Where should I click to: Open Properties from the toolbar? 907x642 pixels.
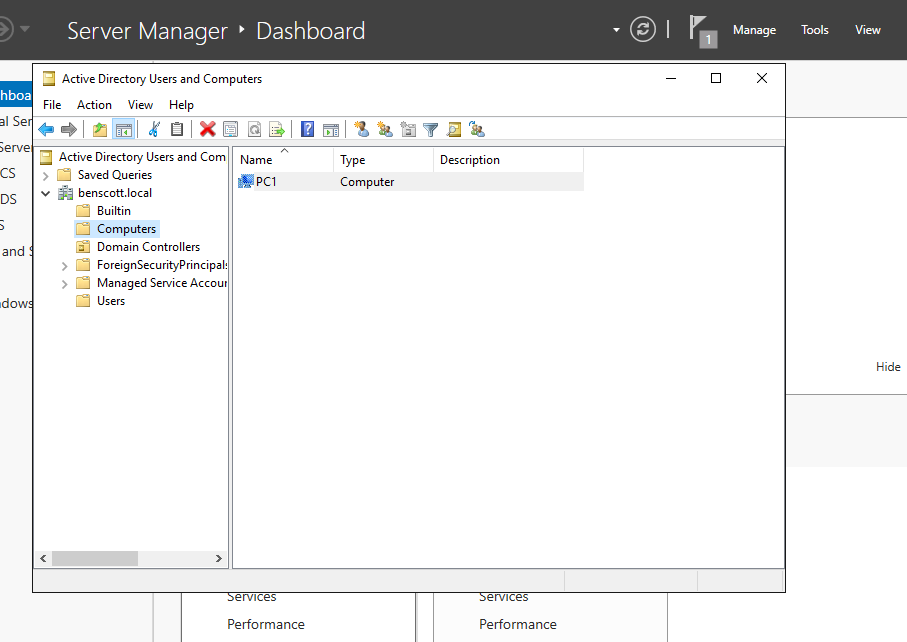click(231, 130)
